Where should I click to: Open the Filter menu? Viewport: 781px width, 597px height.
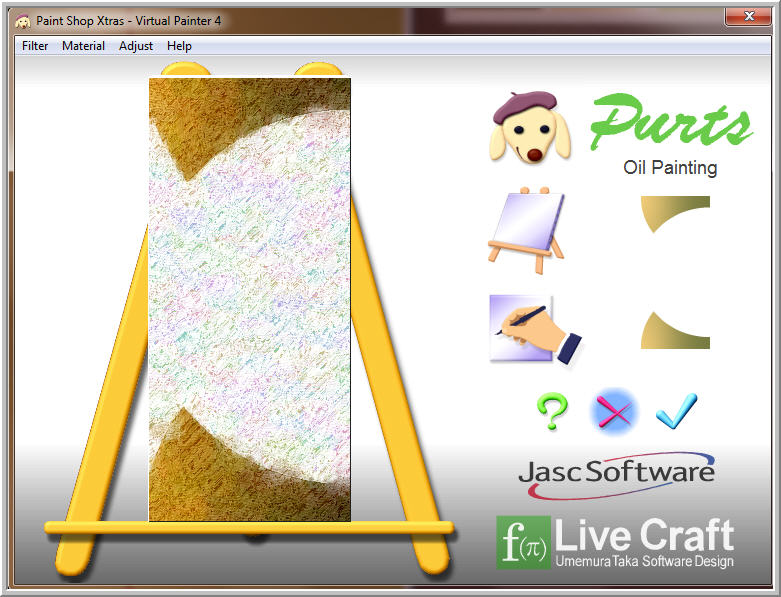pyautogui.click(x=35, y=46)
